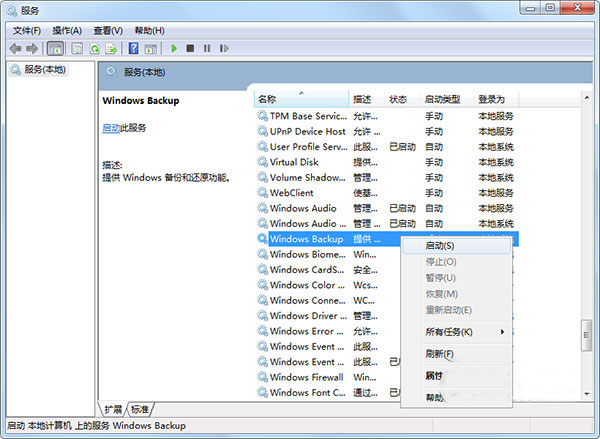Sort by 启动类型 column header
This screenshot has height=439, width=600.
[x=443, y=100]
